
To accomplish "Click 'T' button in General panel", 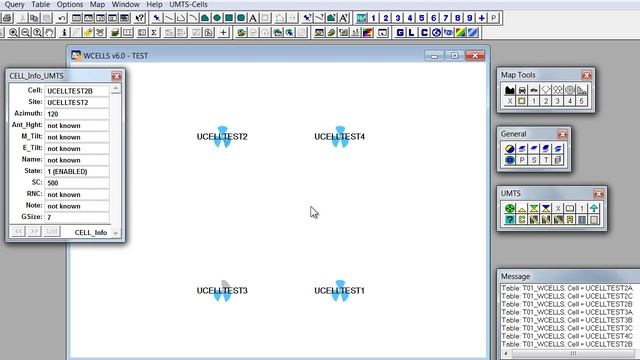I will [x=546, y=160].
